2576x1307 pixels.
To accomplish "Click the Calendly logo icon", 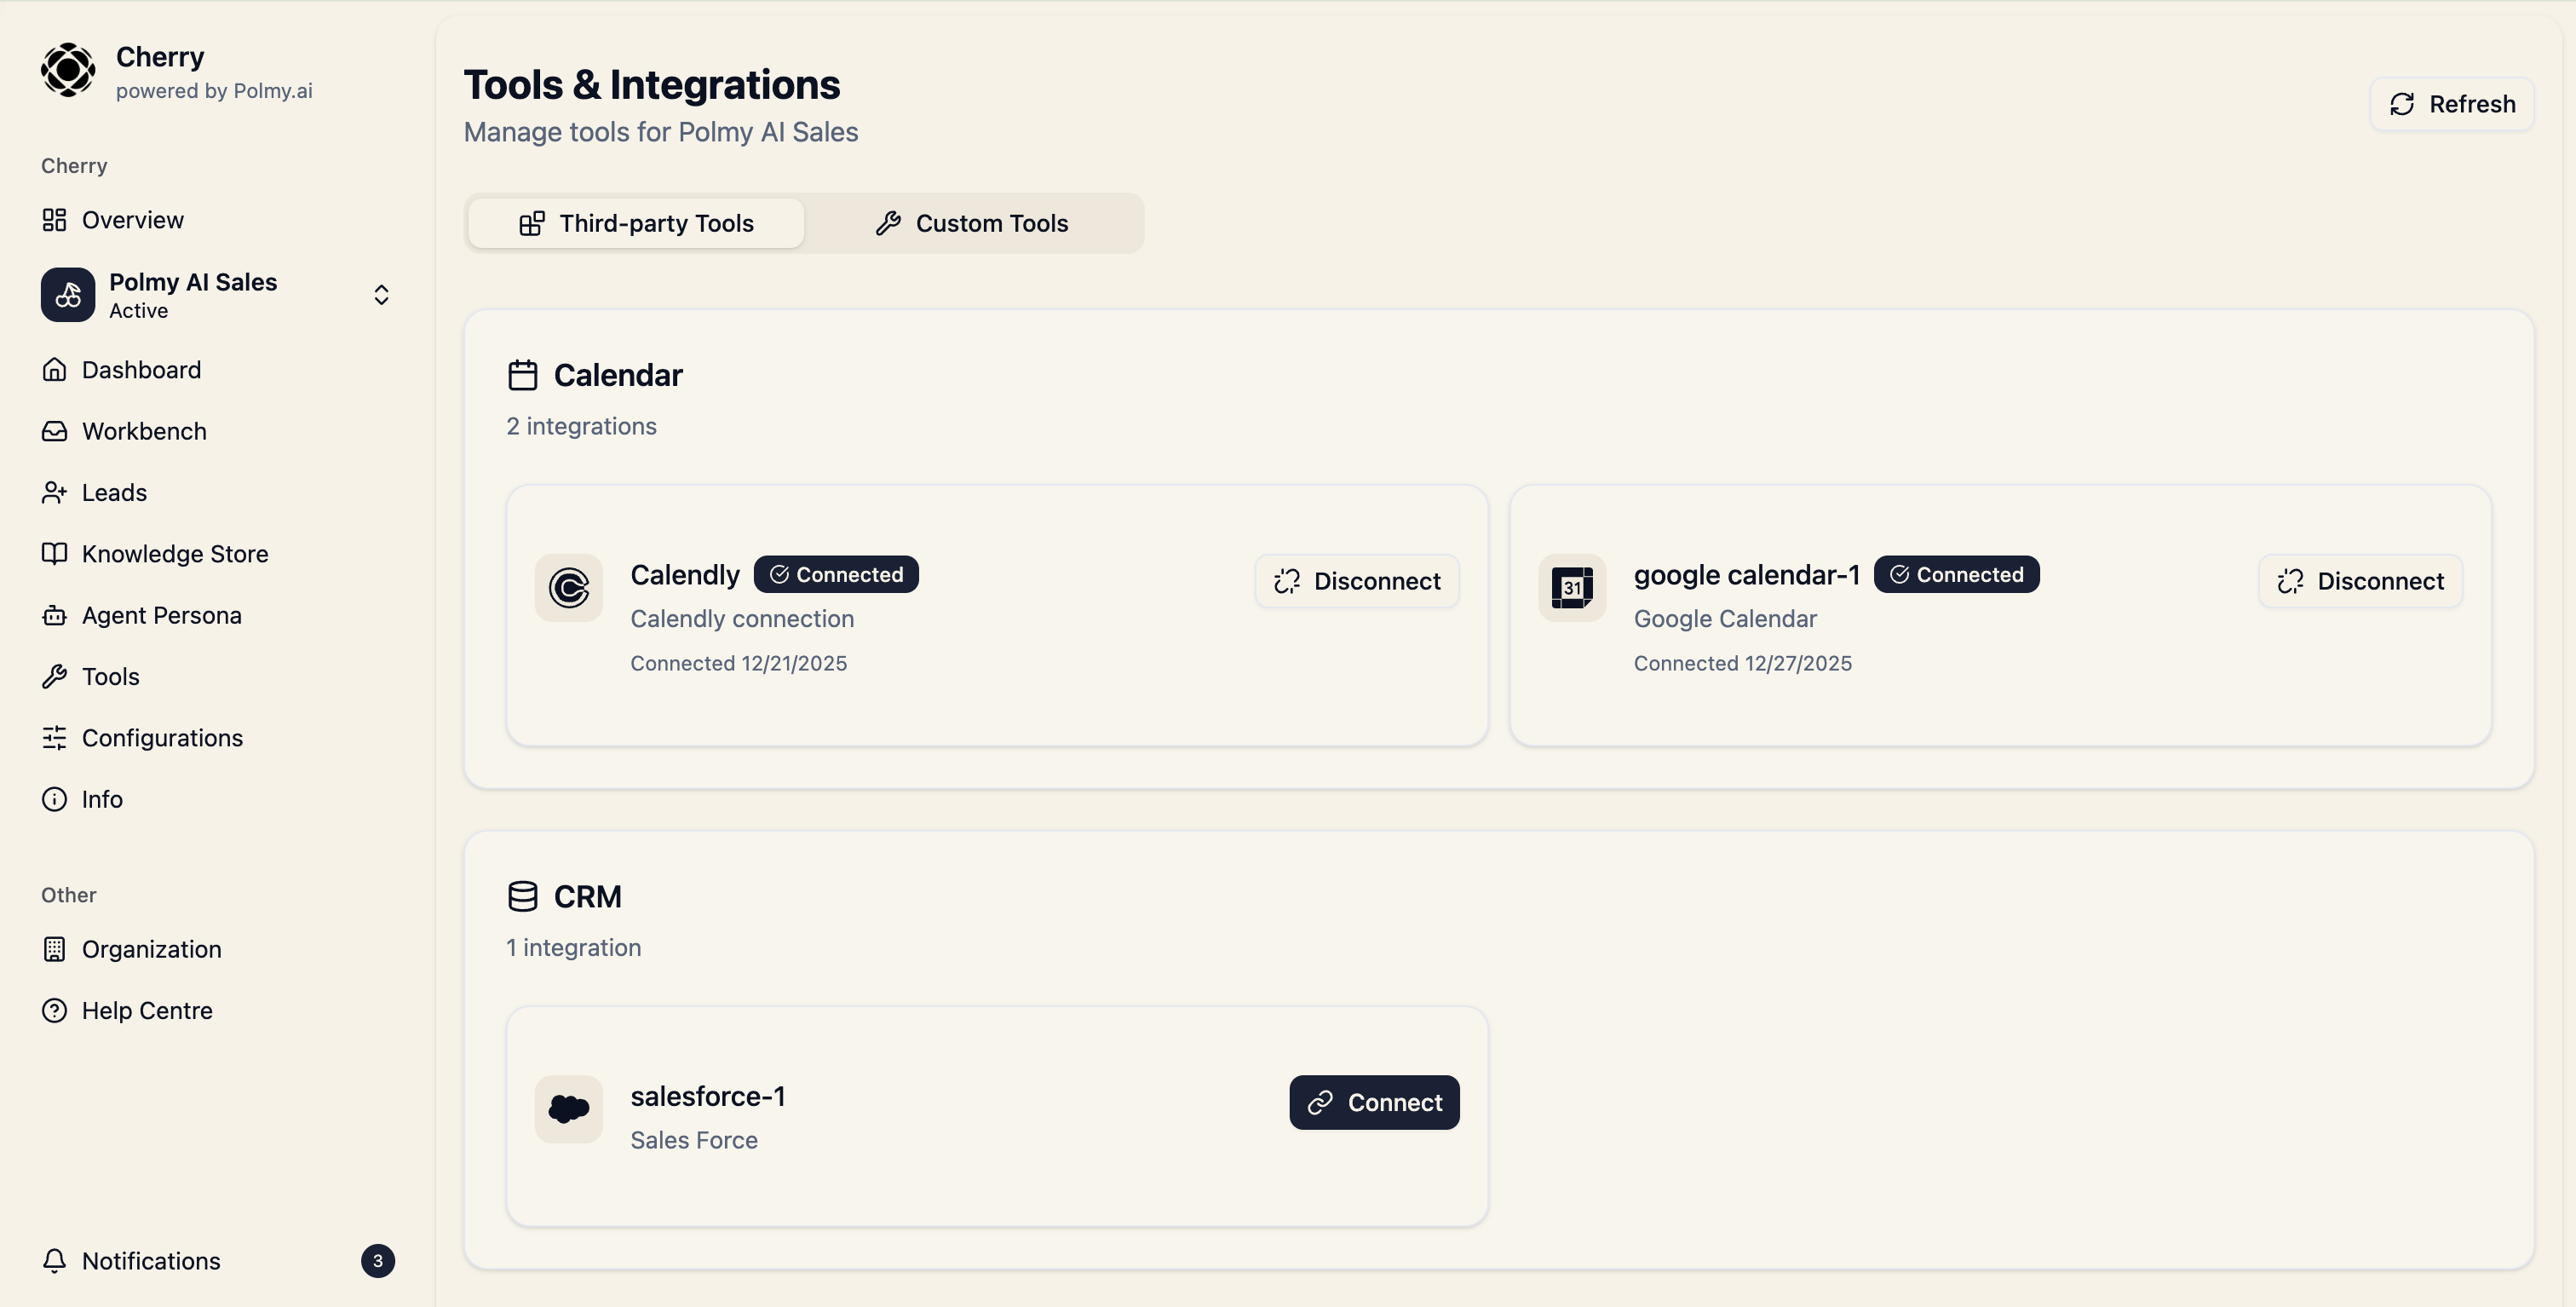I will 568,588.
